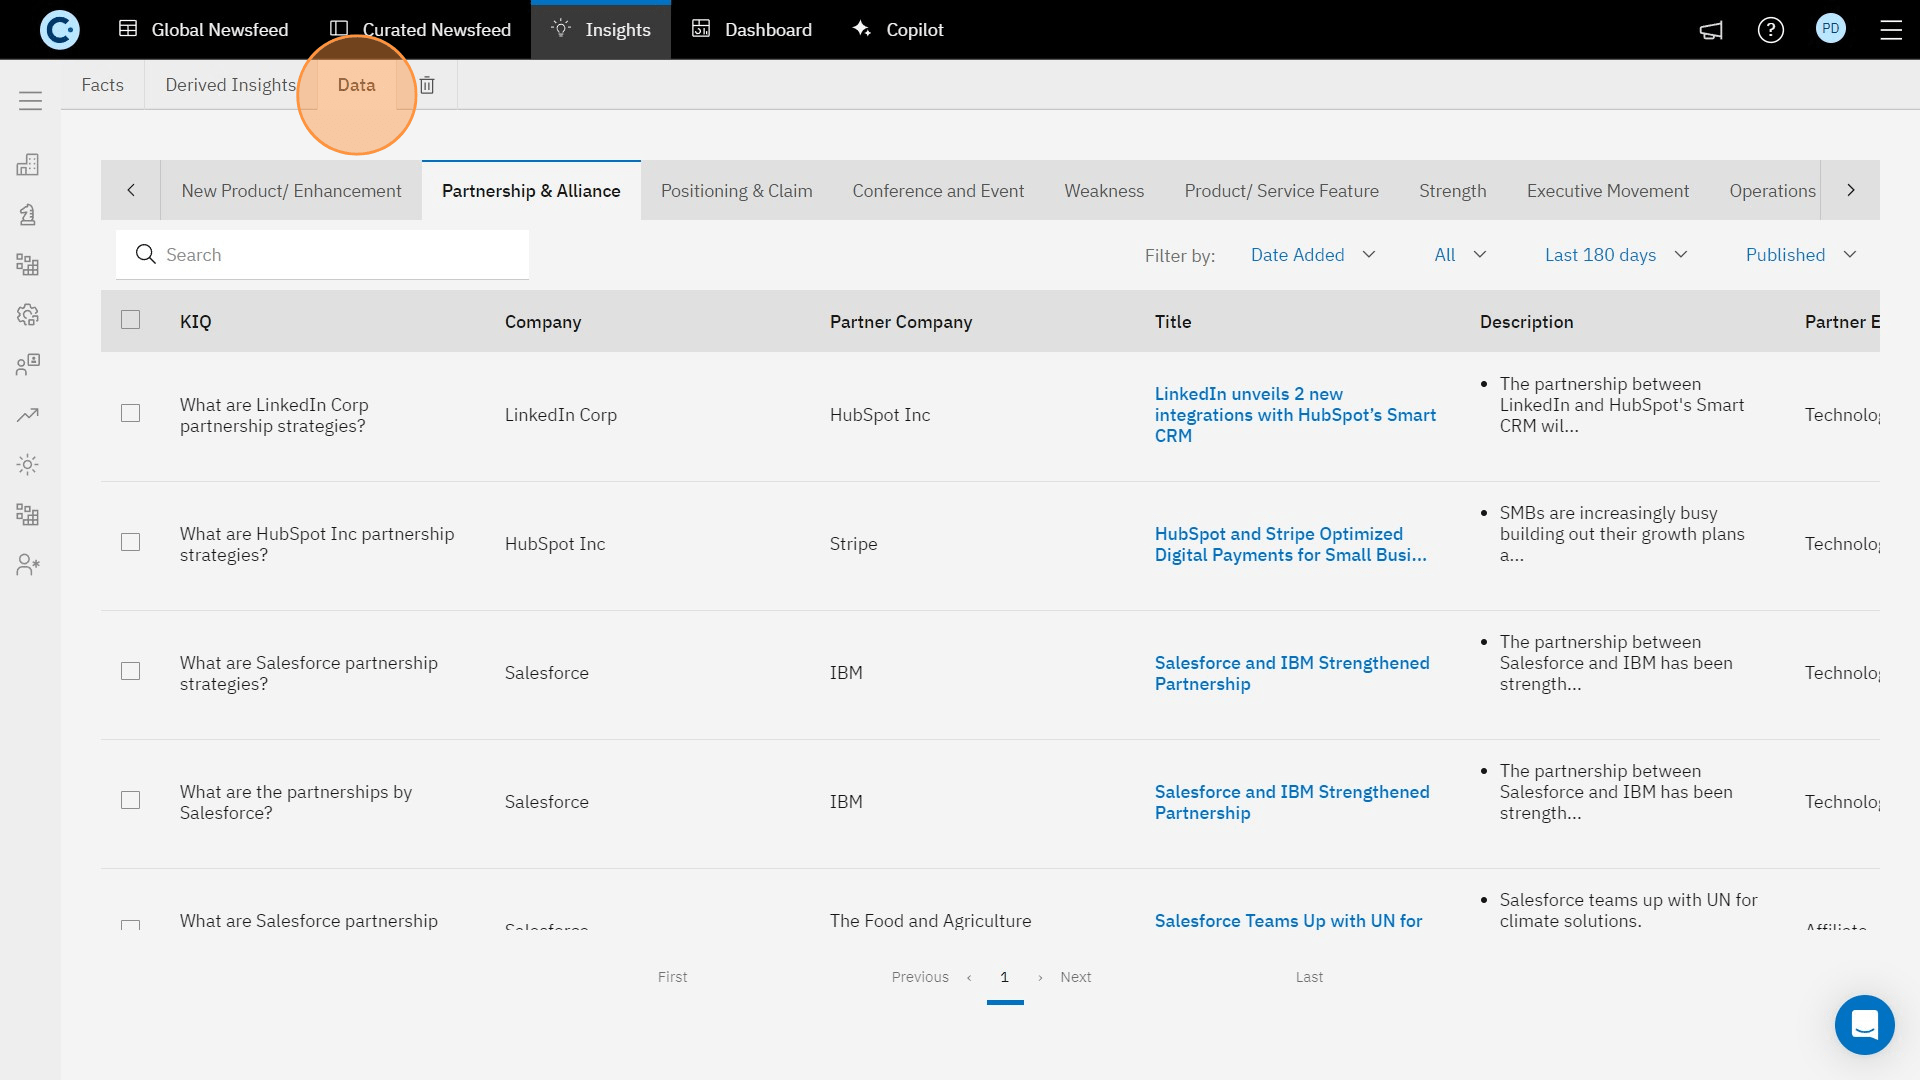Check the row for HubSpot and Stripe insight
This screenshot has width=1920, height=1080.
click(x=131, y=542)
